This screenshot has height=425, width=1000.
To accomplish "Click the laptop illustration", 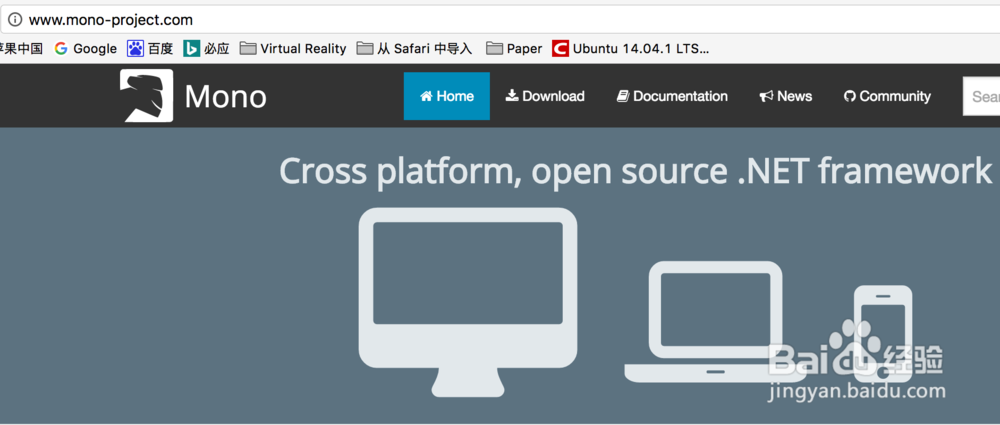I will pos(715,322).
